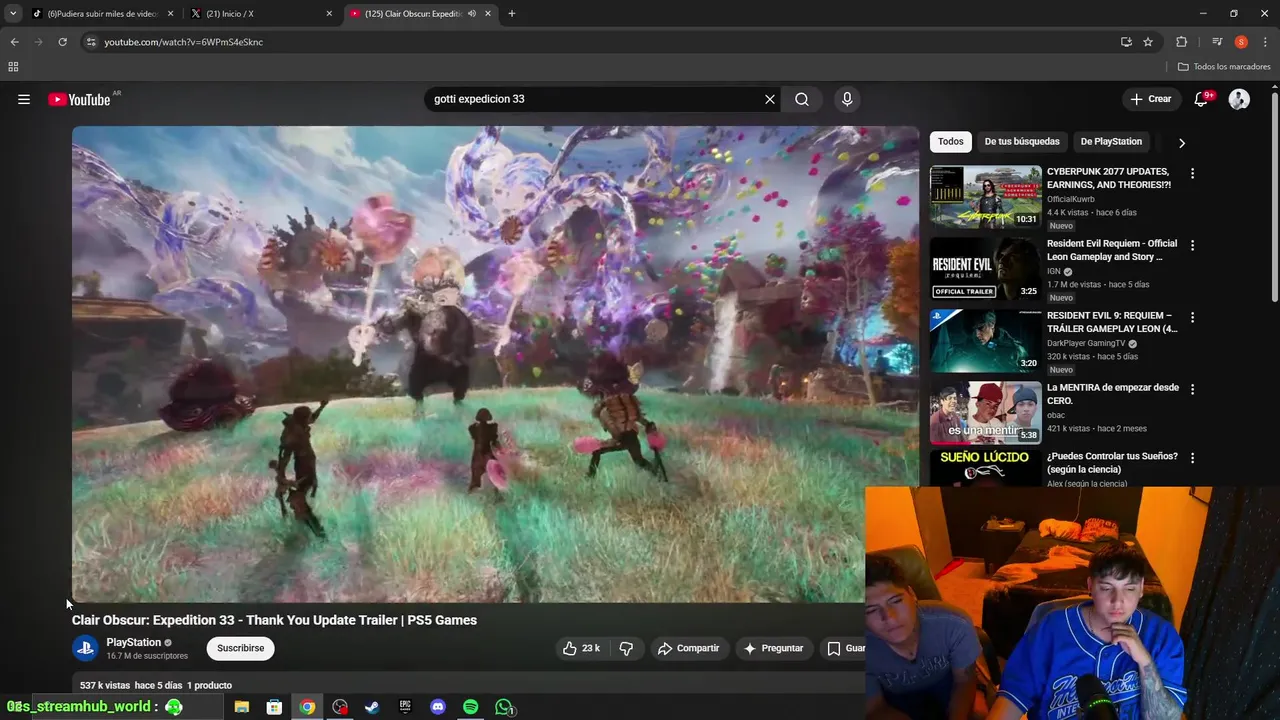Image resolution: width=1280 pixels, height=720 pixels.
Task: Open PlayStation channel avatar
Action: click(x=85, y=648)
